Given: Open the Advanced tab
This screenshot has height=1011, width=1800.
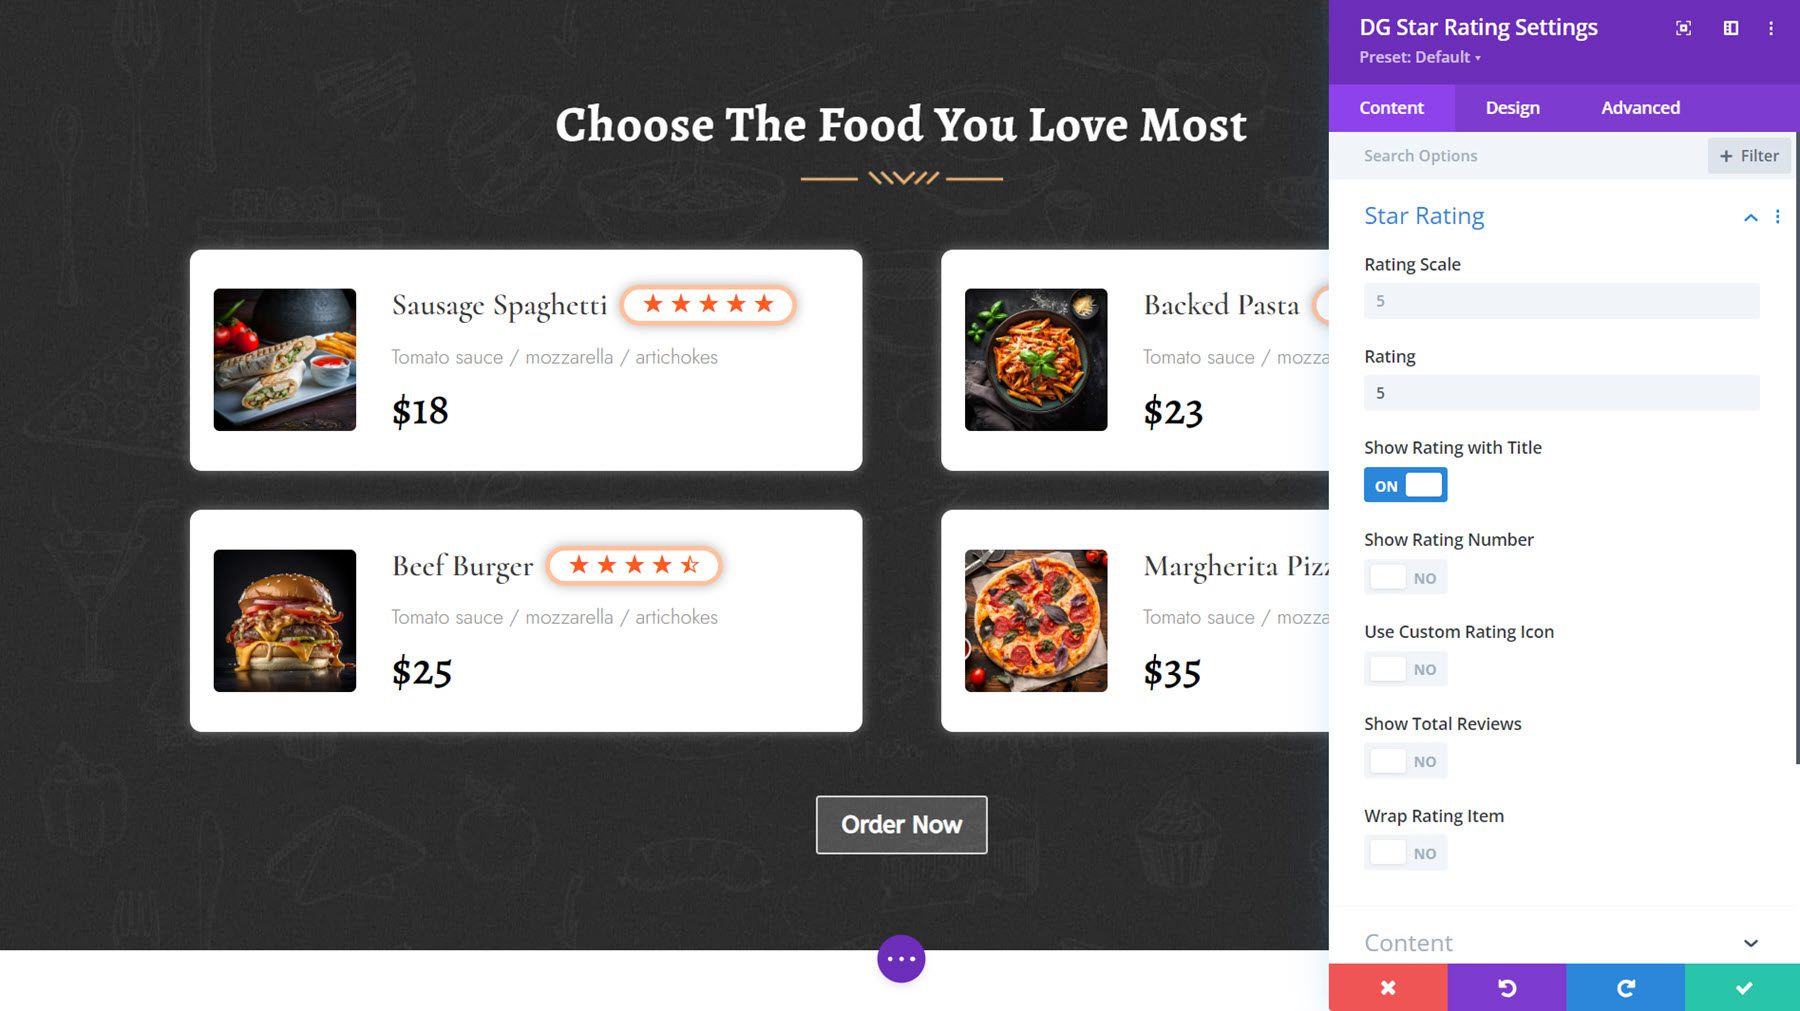Looking at the screenshot, I should click(x=1639, y=107).
